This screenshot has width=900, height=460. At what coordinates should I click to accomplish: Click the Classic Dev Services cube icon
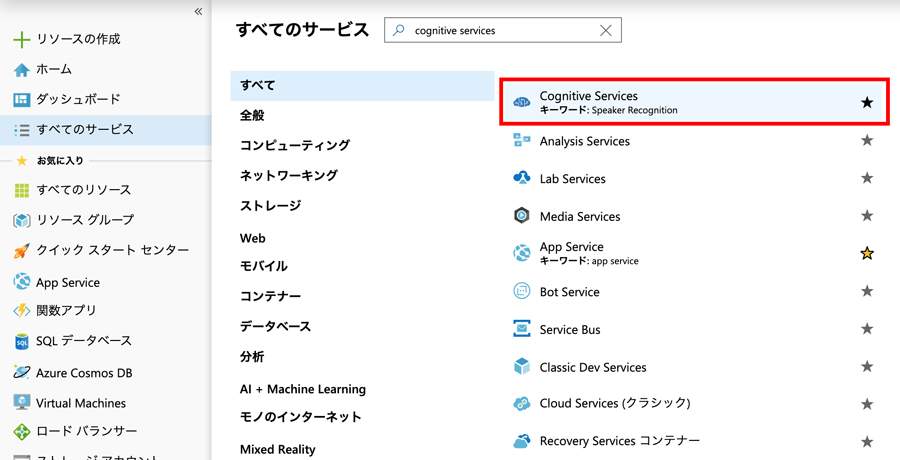tap(522, 366)
